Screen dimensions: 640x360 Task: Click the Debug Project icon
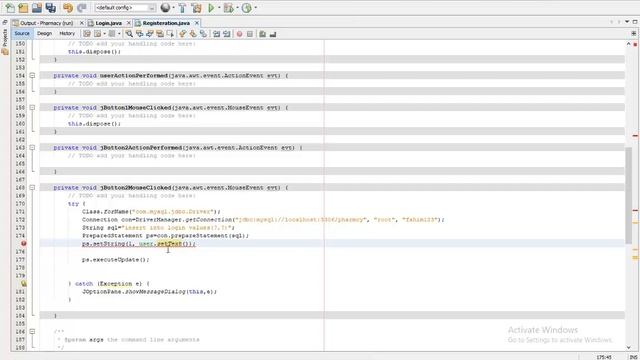(x=229, y=7)
